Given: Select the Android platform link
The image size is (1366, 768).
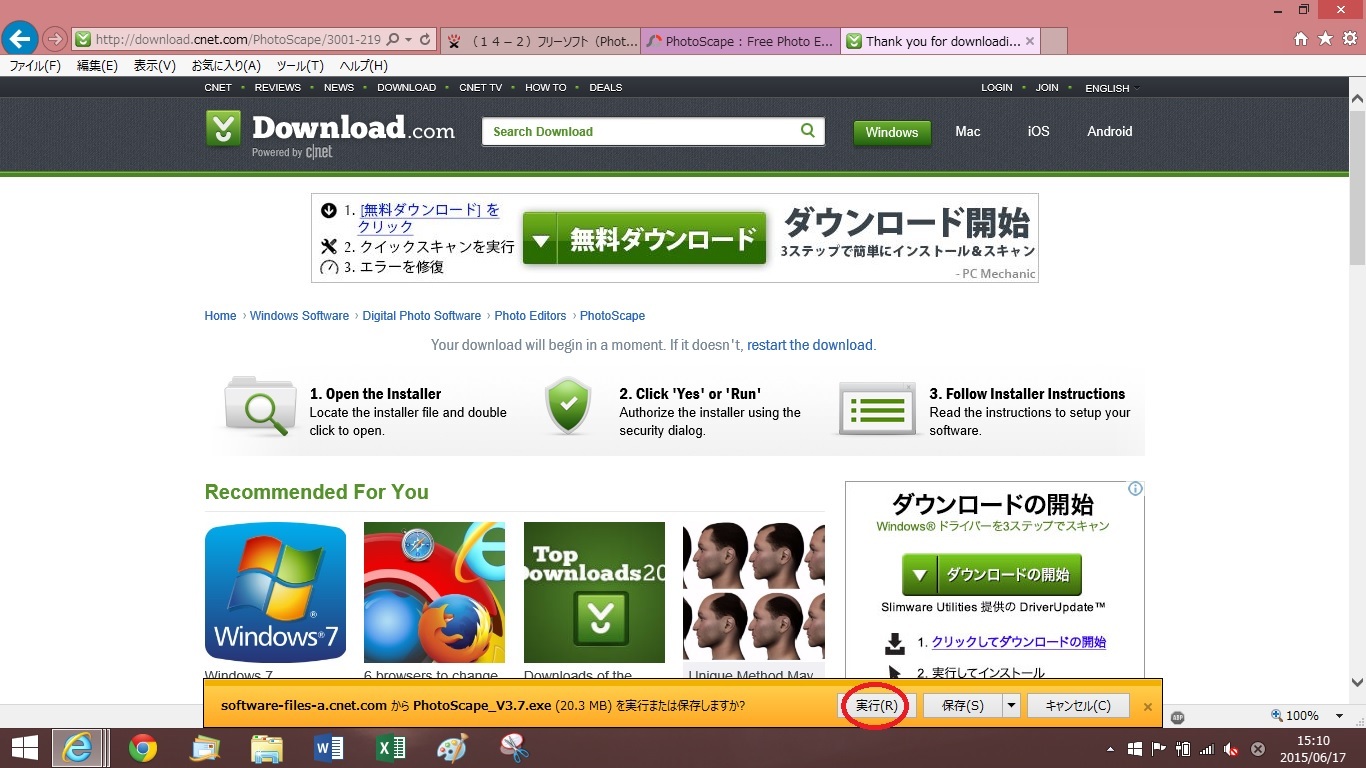Looking at the screenshot, I should [x=1110, y=131].
